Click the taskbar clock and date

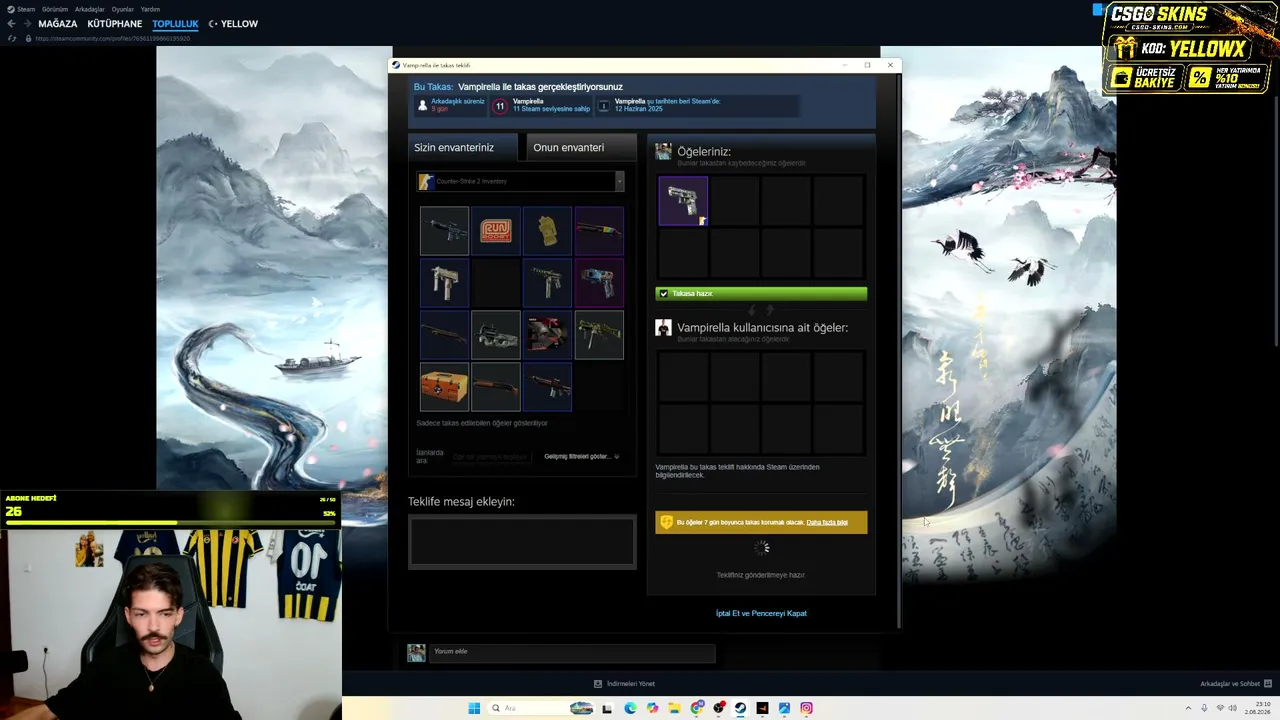pyautogui.click(x=1258, y=708)
